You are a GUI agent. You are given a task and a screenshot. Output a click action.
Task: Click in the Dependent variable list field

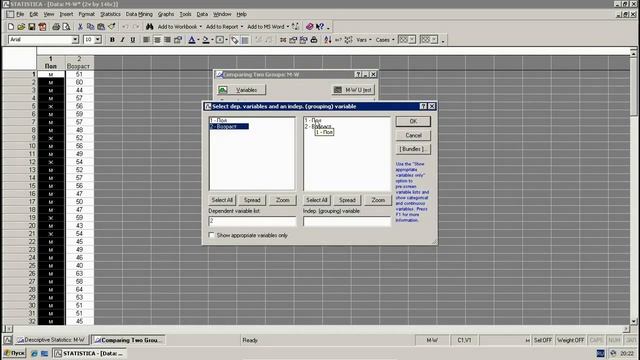252,221
